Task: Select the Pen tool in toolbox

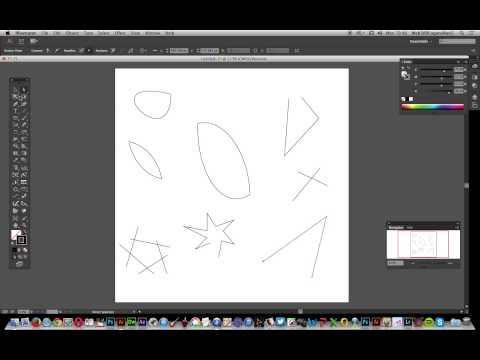Action: point(15,104)
